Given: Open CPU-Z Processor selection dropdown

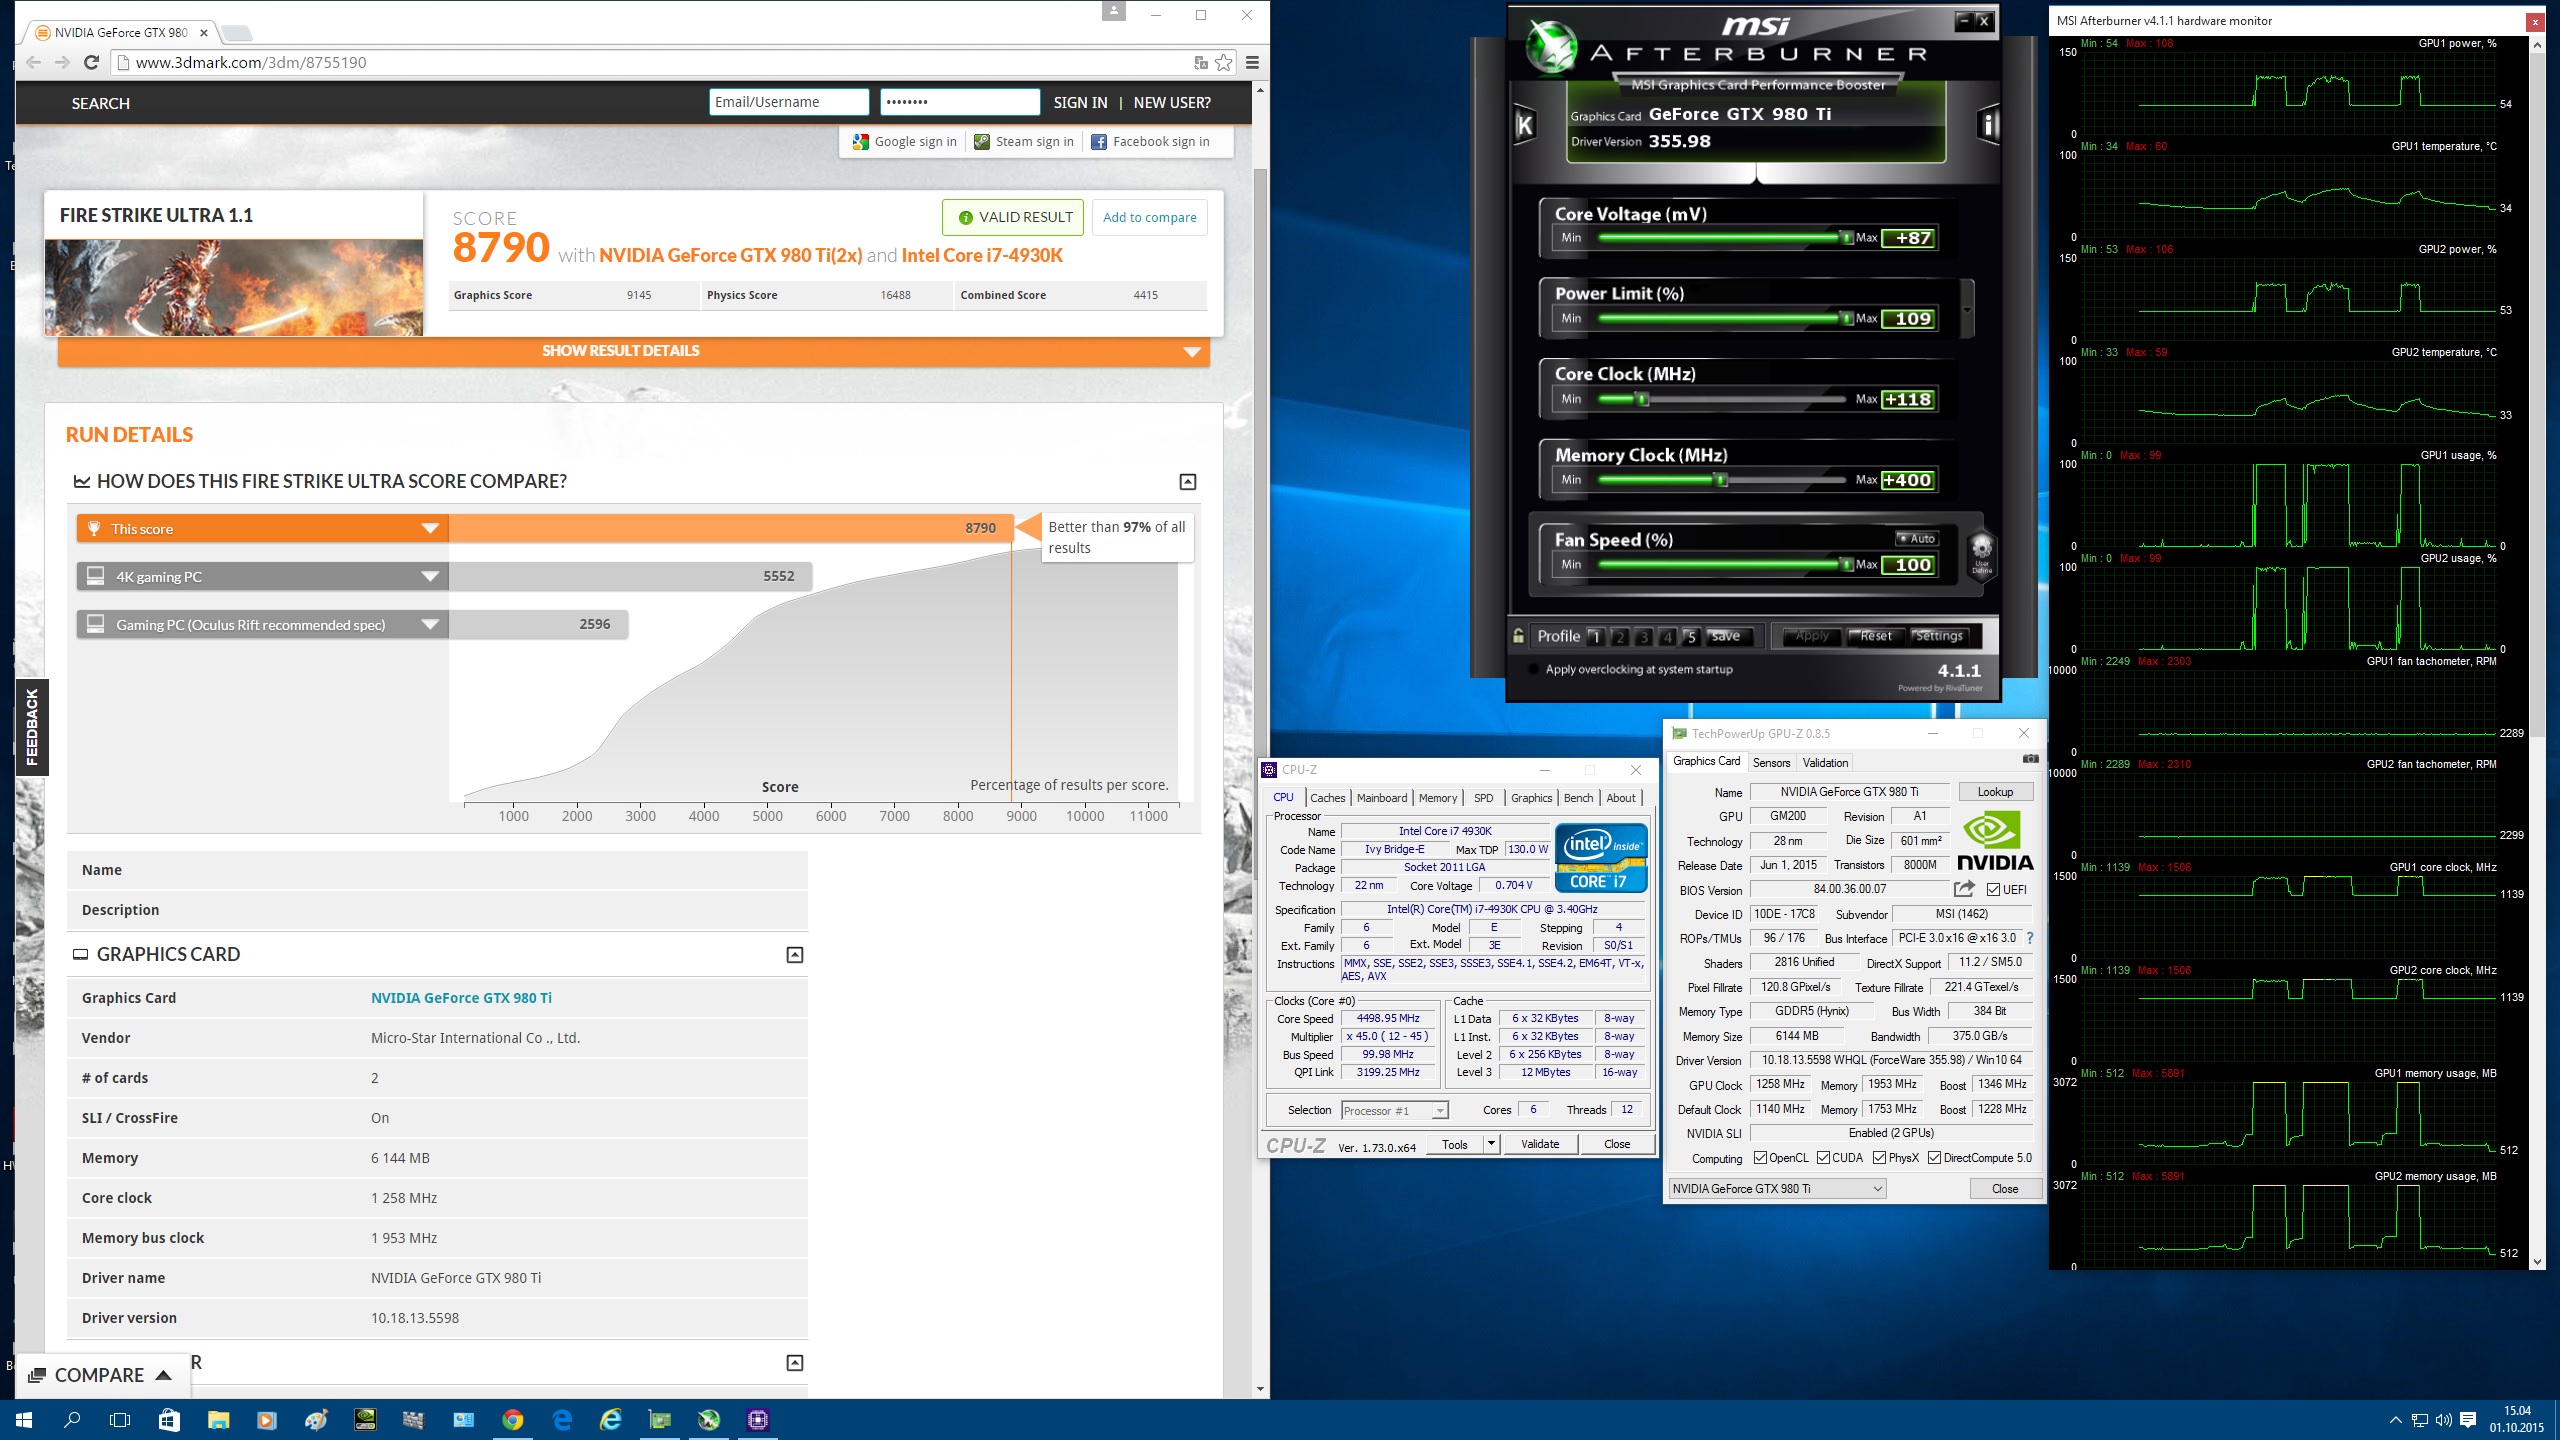Looking at the screenshot, I should 1394,1111.
